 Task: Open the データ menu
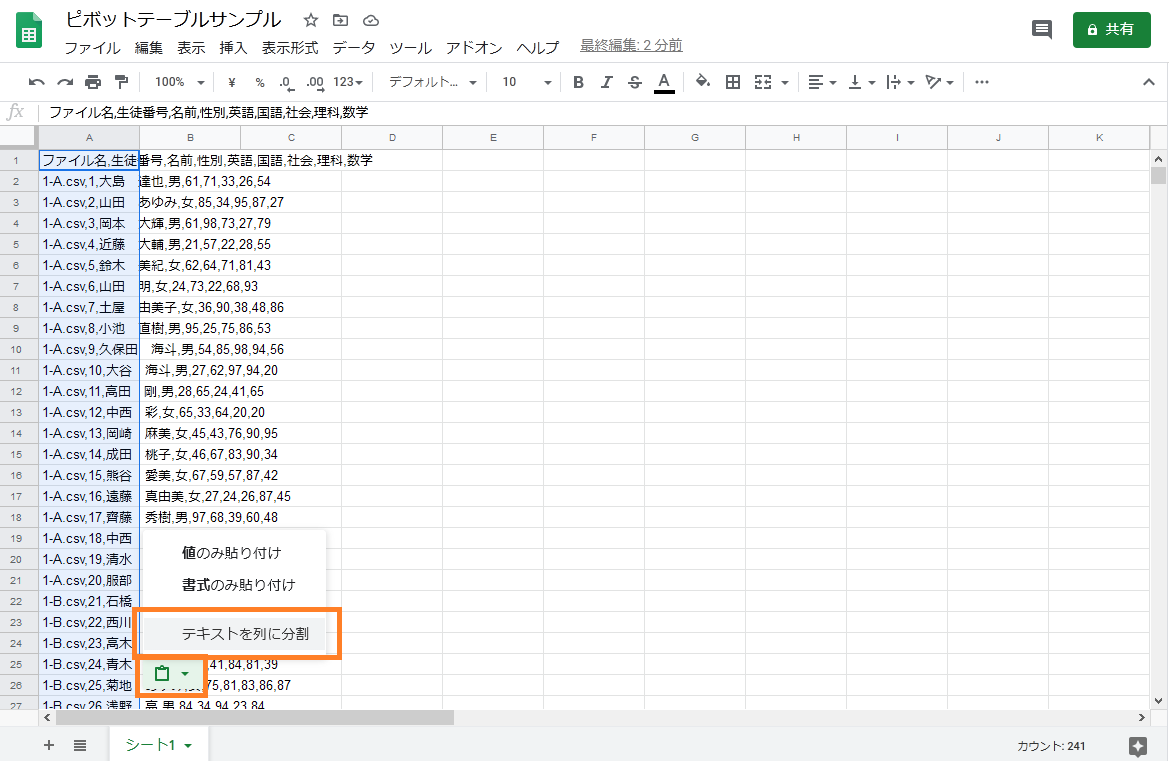tap(354, 48)
